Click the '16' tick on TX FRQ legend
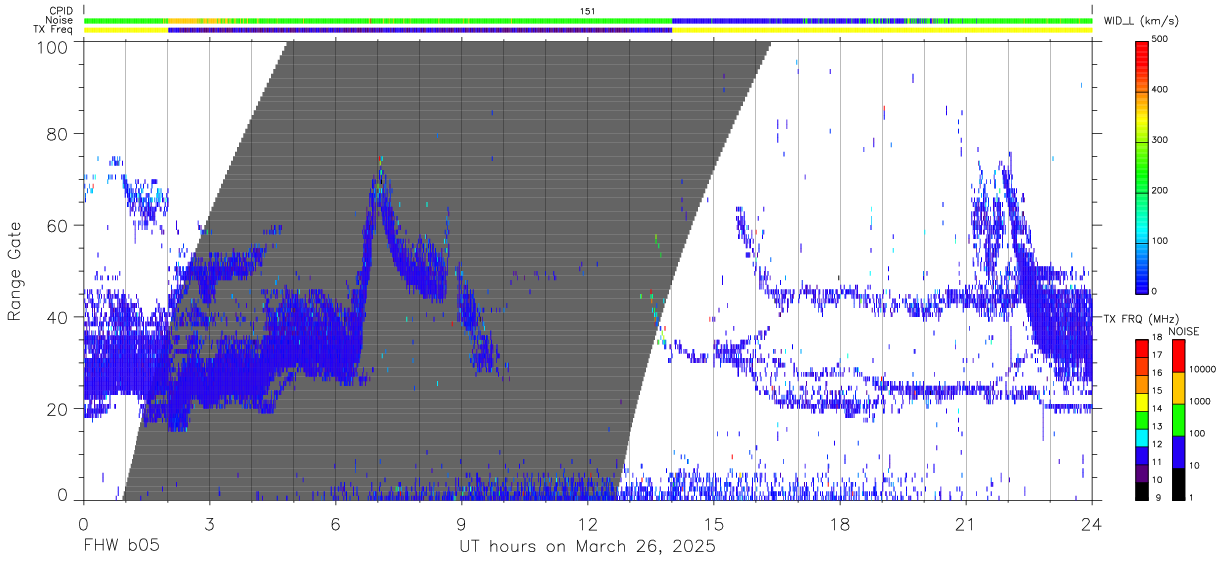Image resolution: width=1228 pixels, height=567 pixels. (1158, 374)
